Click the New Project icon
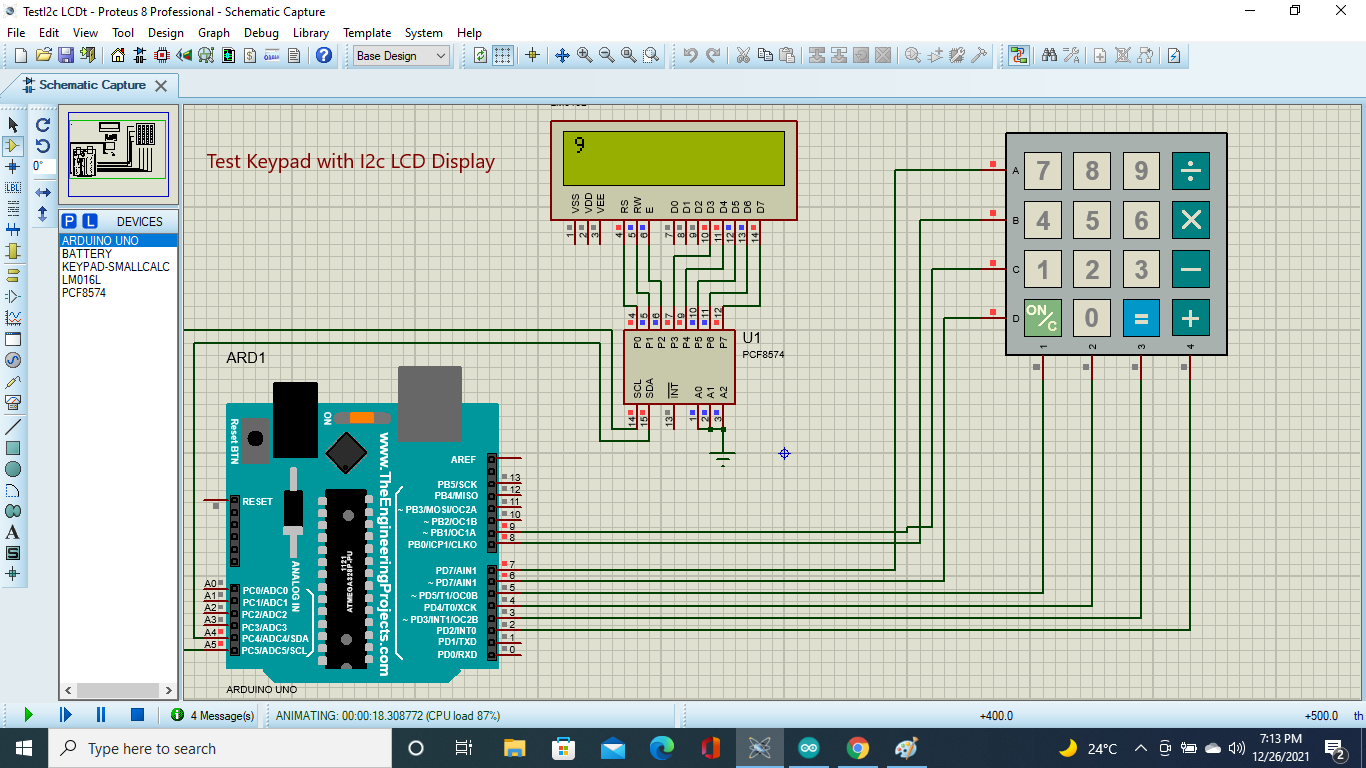The width and height of the screenshot is (1366, 768). click(20, 56)
